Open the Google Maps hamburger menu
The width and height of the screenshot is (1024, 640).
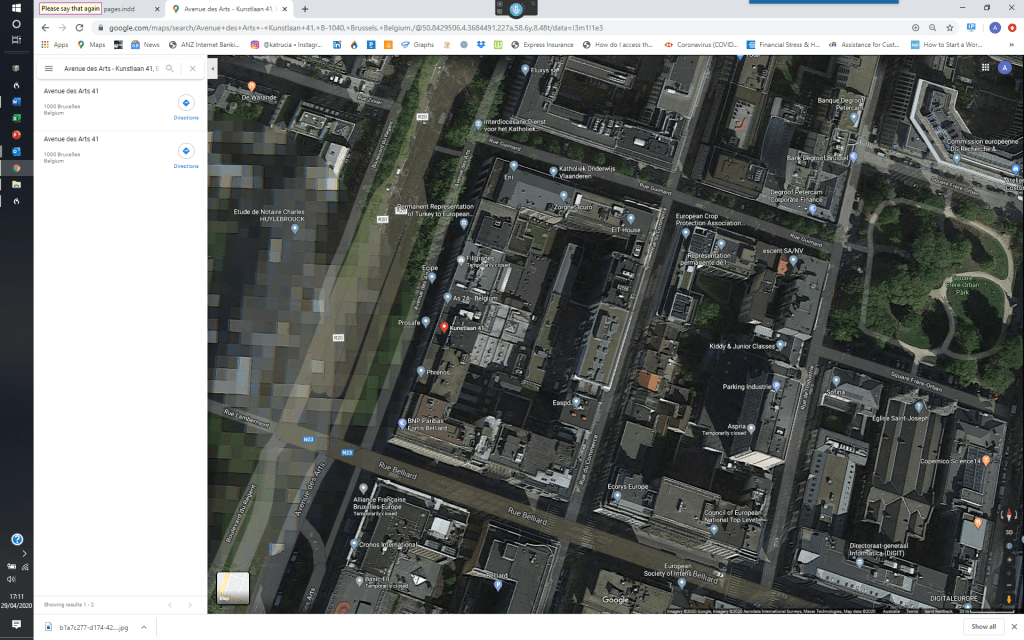[x=49, y=68]
